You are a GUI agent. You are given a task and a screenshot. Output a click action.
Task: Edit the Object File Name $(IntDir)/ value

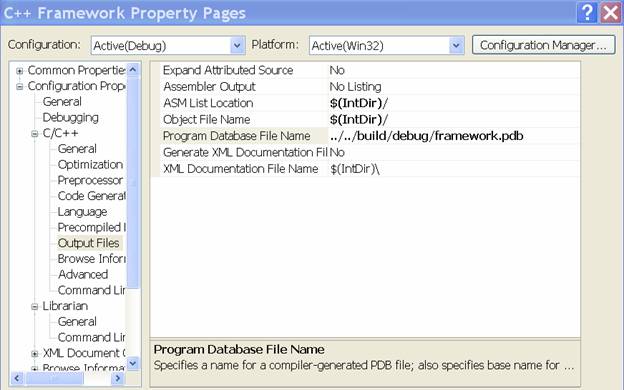click(359, 119)
